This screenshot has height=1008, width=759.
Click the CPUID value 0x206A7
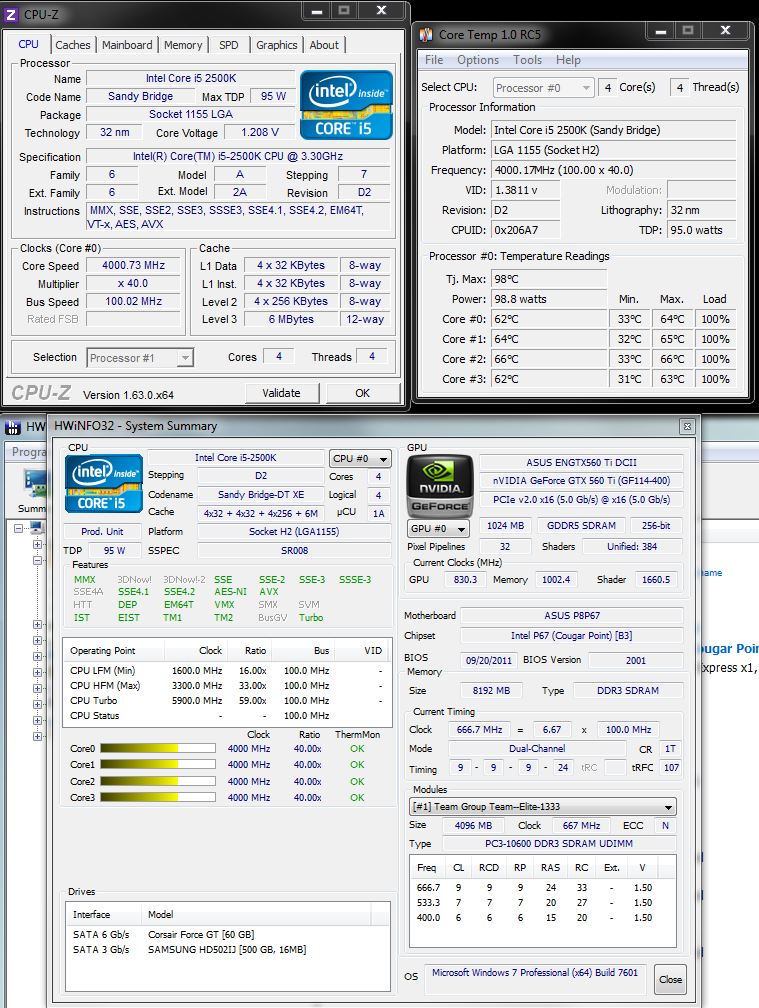(526, 230)
